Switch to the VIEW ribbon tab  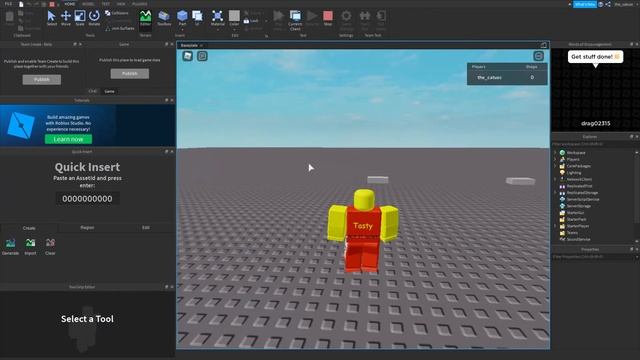point(121,4)
